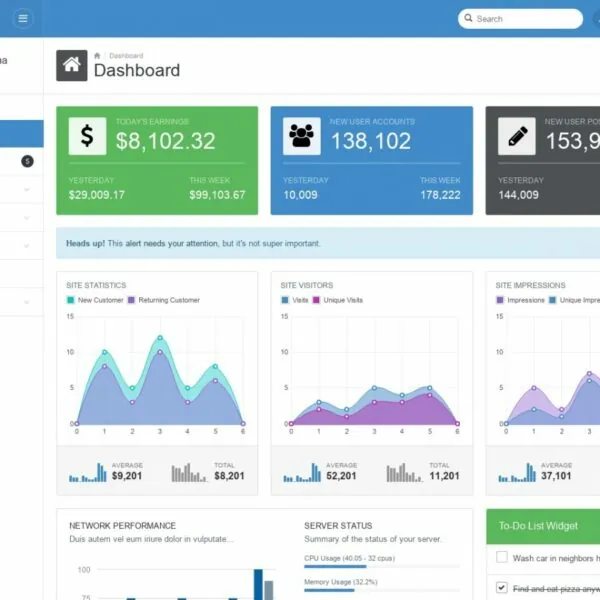Check the Wash car in neighbors checkbox
This screenshot has width=600, height=600.
(x=502, y=557)
